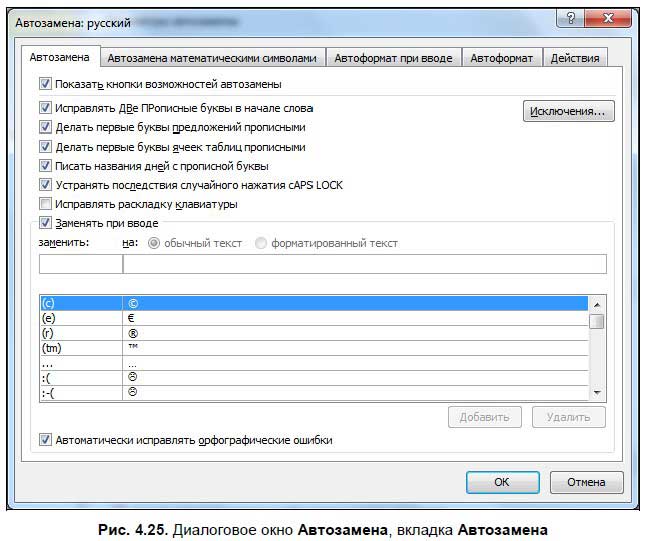Click the Help question mark button
This screenshot has width=649, height=541.
[571, 19]
